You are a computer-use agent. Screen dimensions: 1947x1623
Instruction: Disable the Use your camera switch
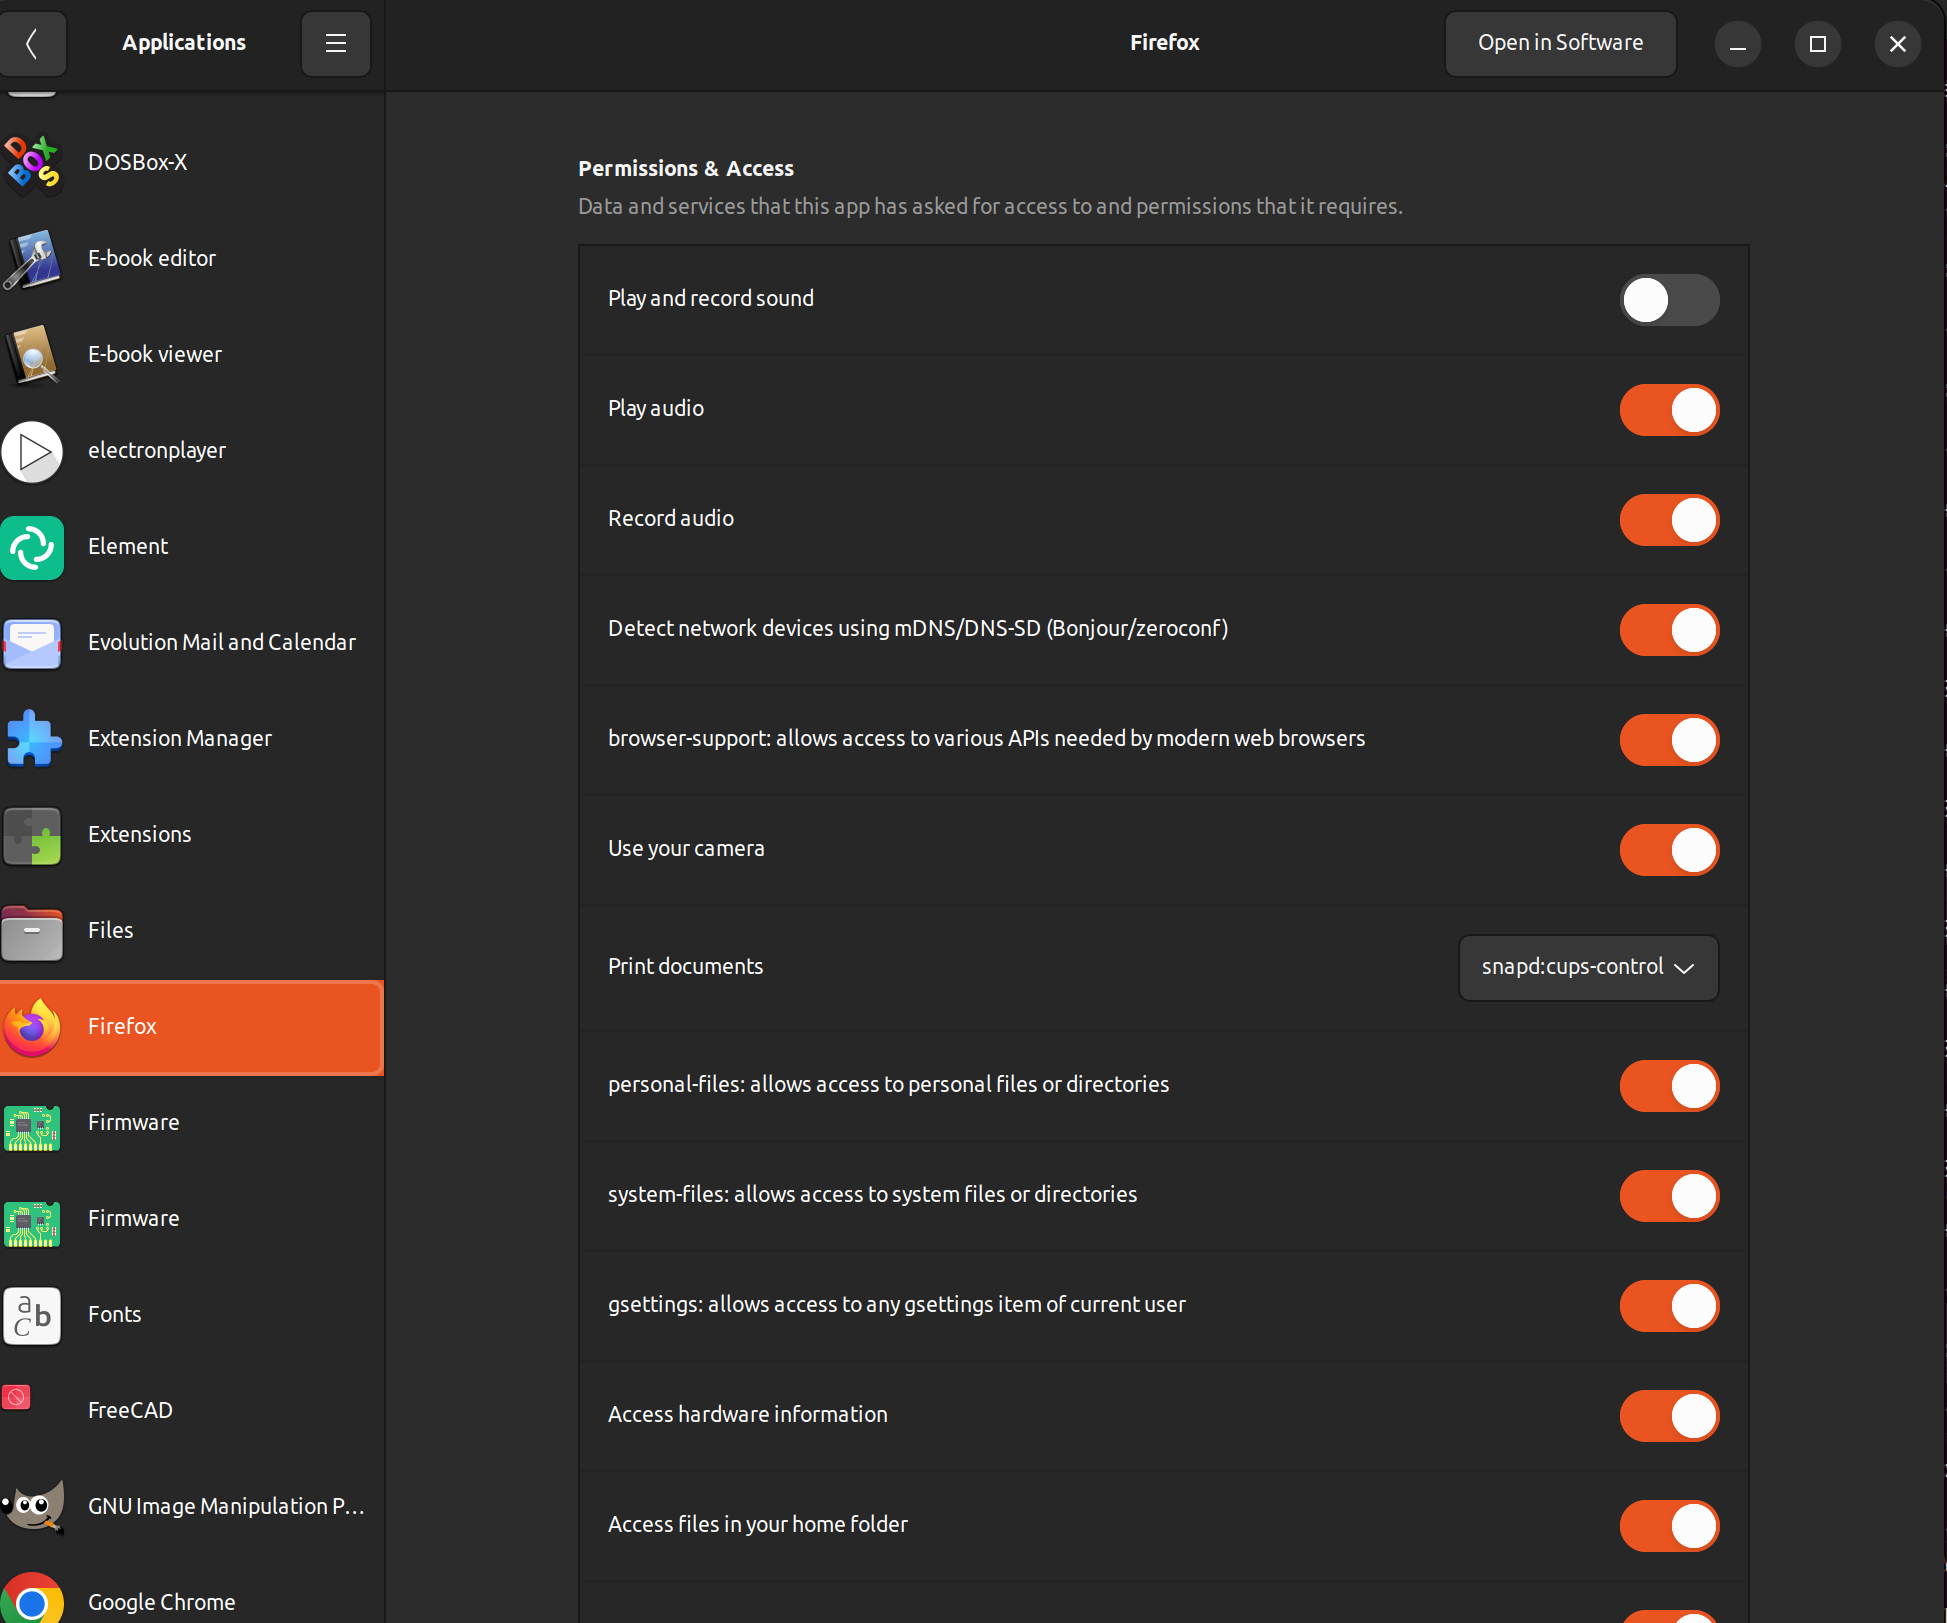pyautogui.click(x=1669, y=850)
